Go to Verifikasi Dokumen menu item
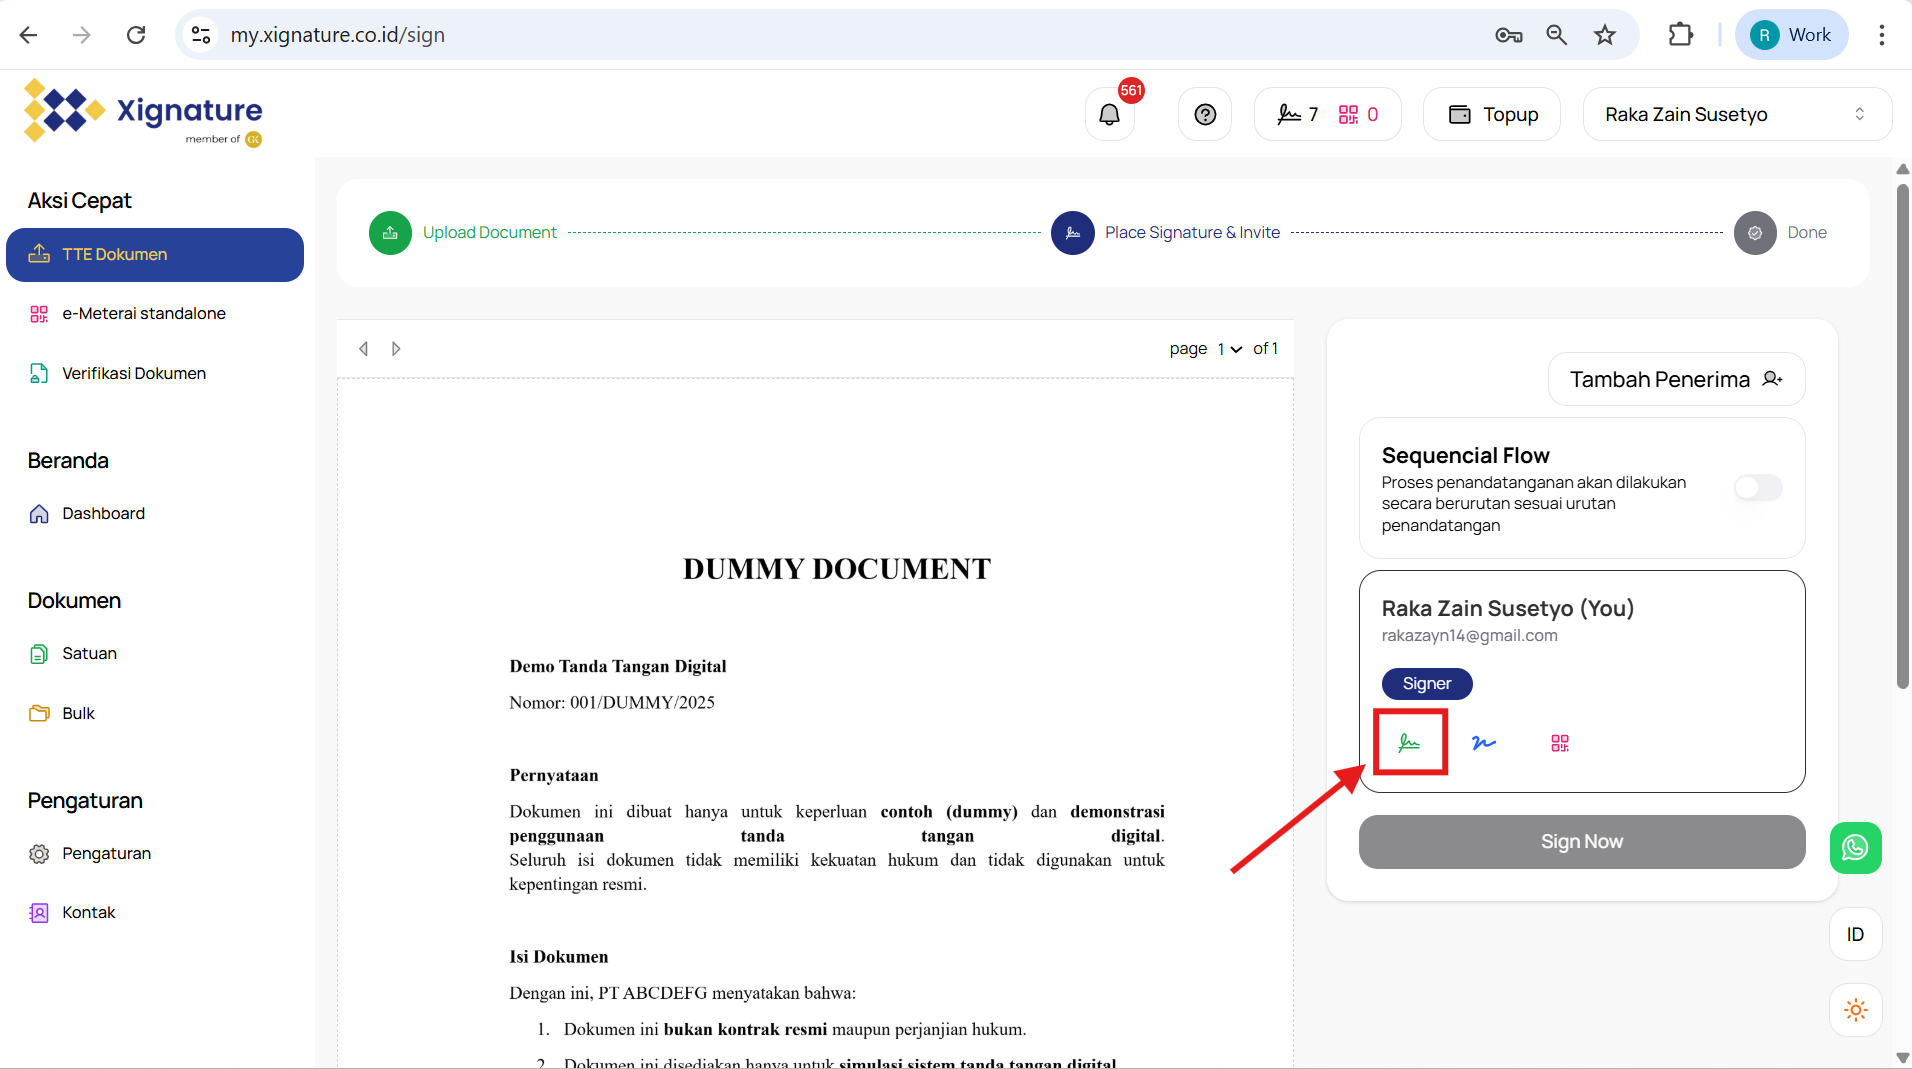 click(x=134, y=373)
